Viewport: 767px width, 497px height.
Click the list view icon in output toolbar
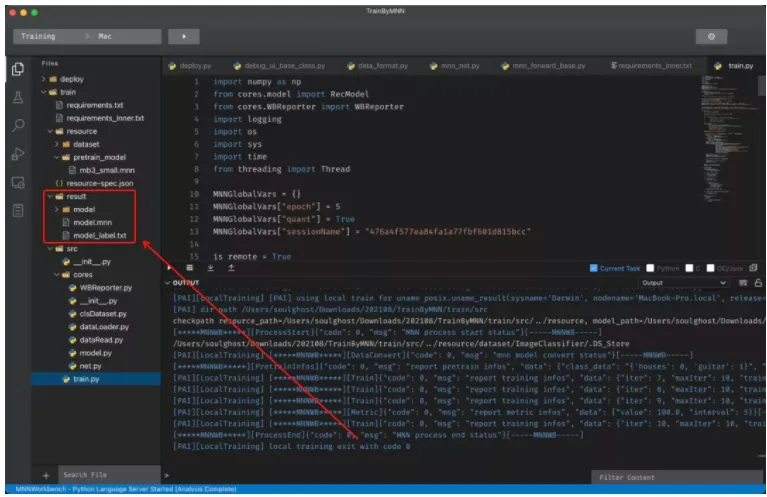(190, 268)
